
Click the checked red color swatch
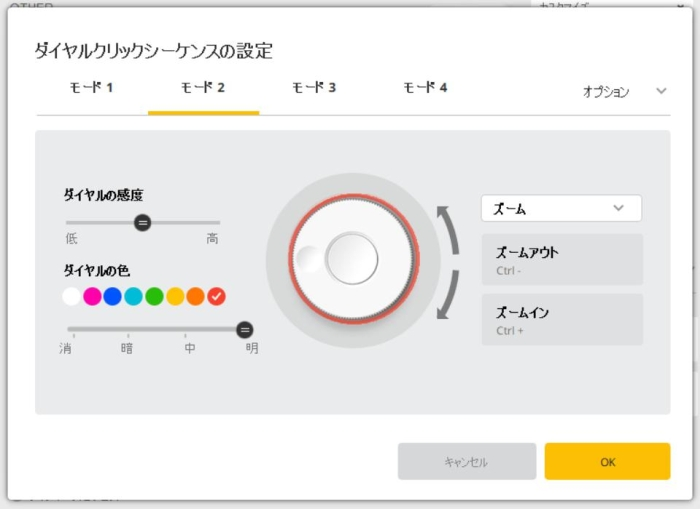(x=216, y=296)
